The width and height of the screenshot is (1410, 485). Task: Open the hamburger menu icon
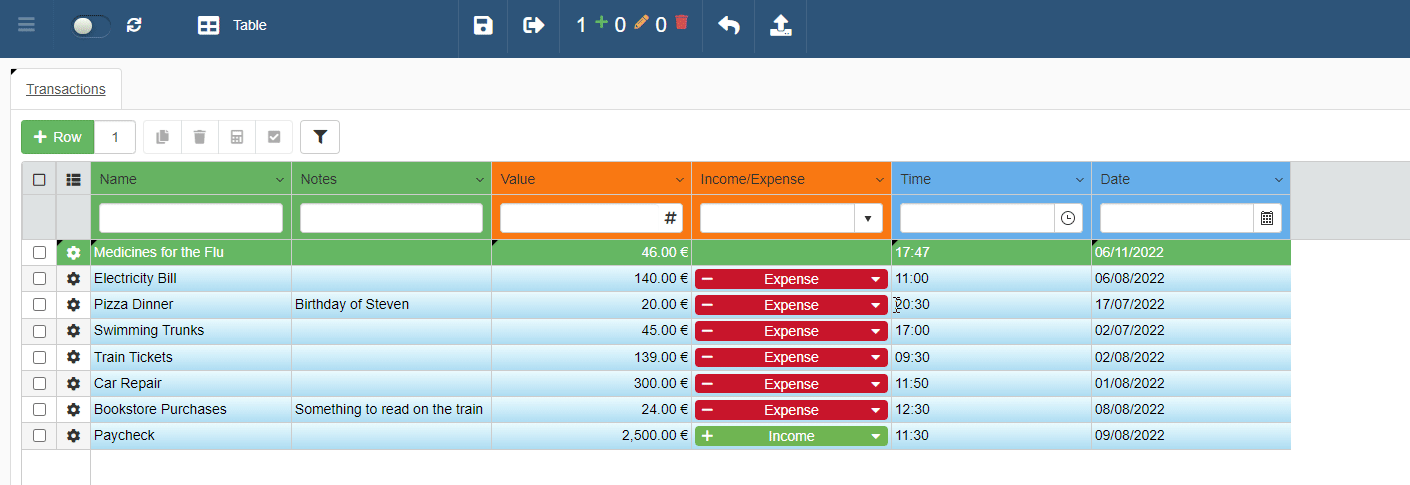26,25
